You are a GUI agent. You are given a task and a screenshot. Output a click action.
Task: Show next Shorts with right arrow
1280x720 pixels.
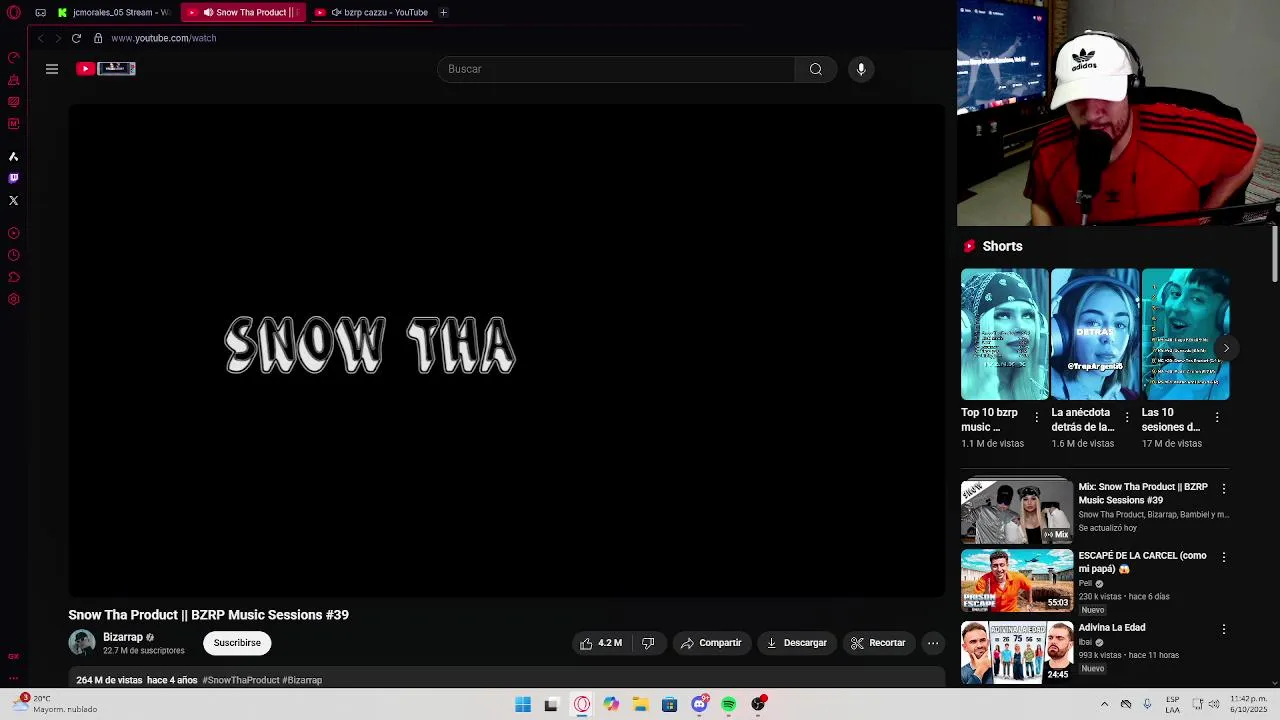1226,348
